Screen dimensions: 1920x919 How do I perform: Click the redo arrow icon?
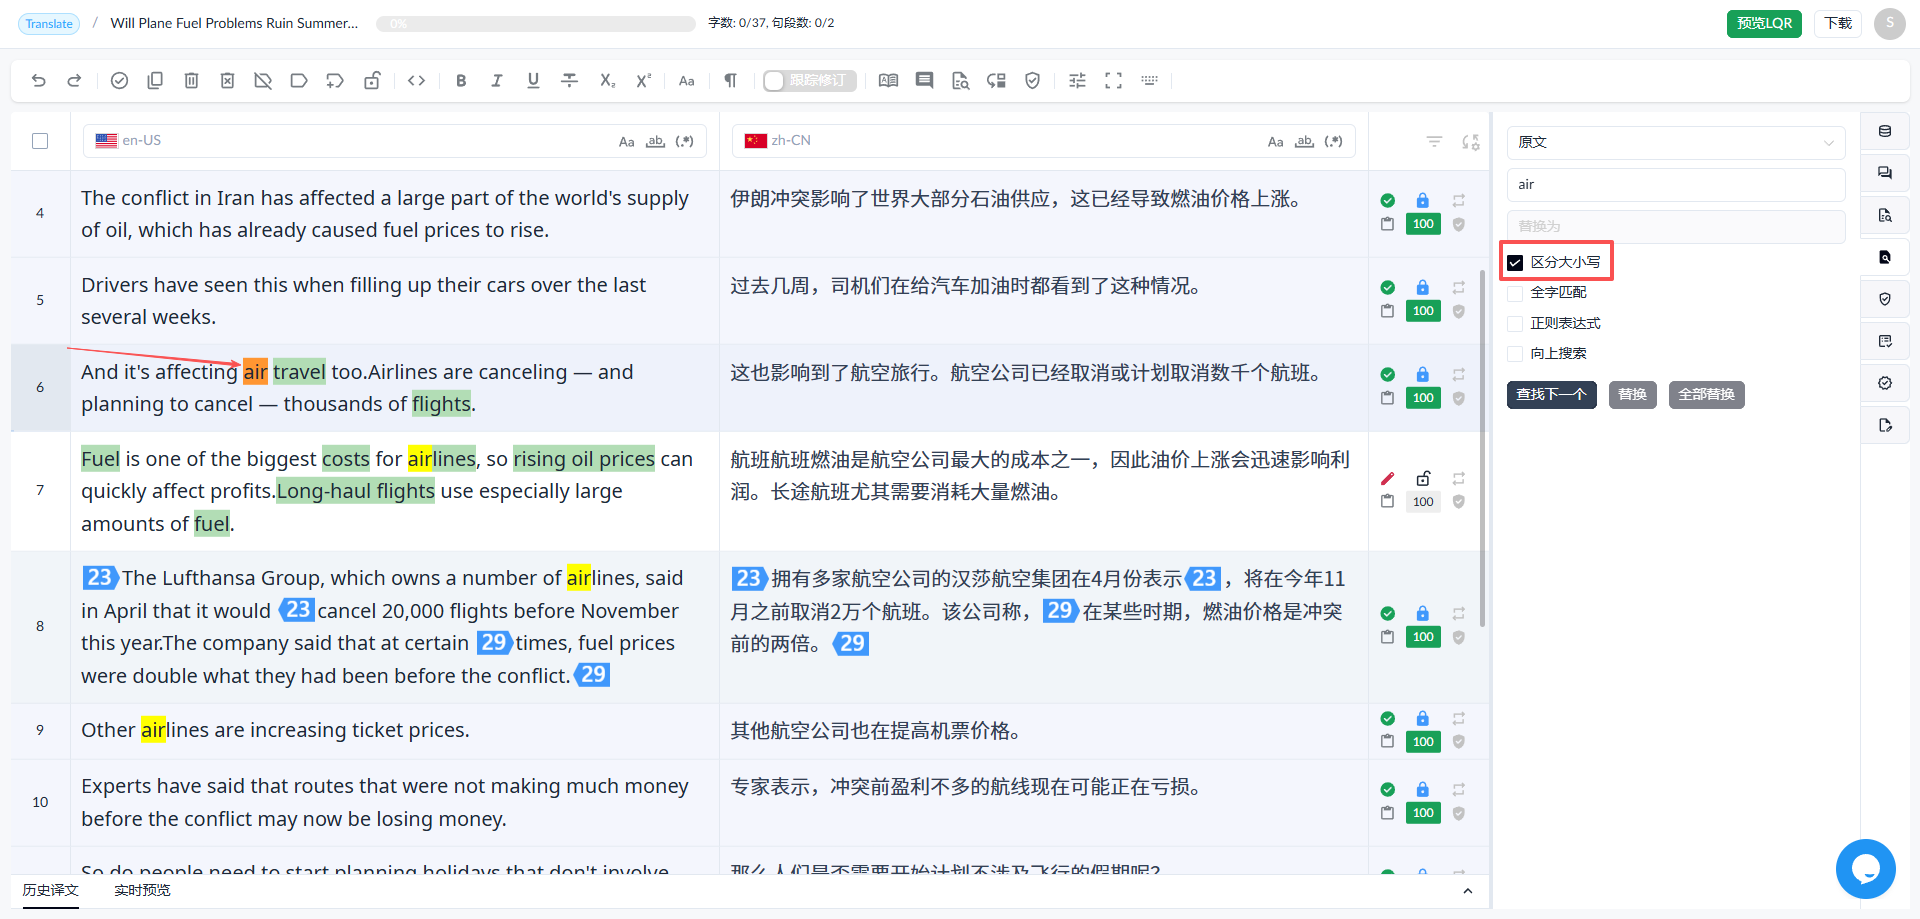pyautogui.click(x=74, y=81)
